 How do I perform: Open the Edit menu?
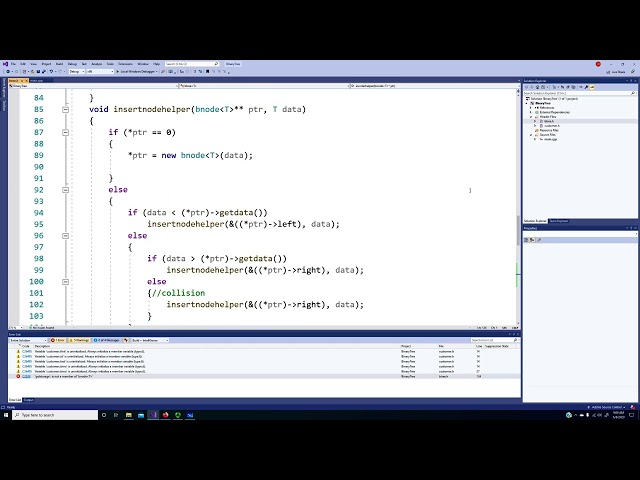click(x=23, y=64)
